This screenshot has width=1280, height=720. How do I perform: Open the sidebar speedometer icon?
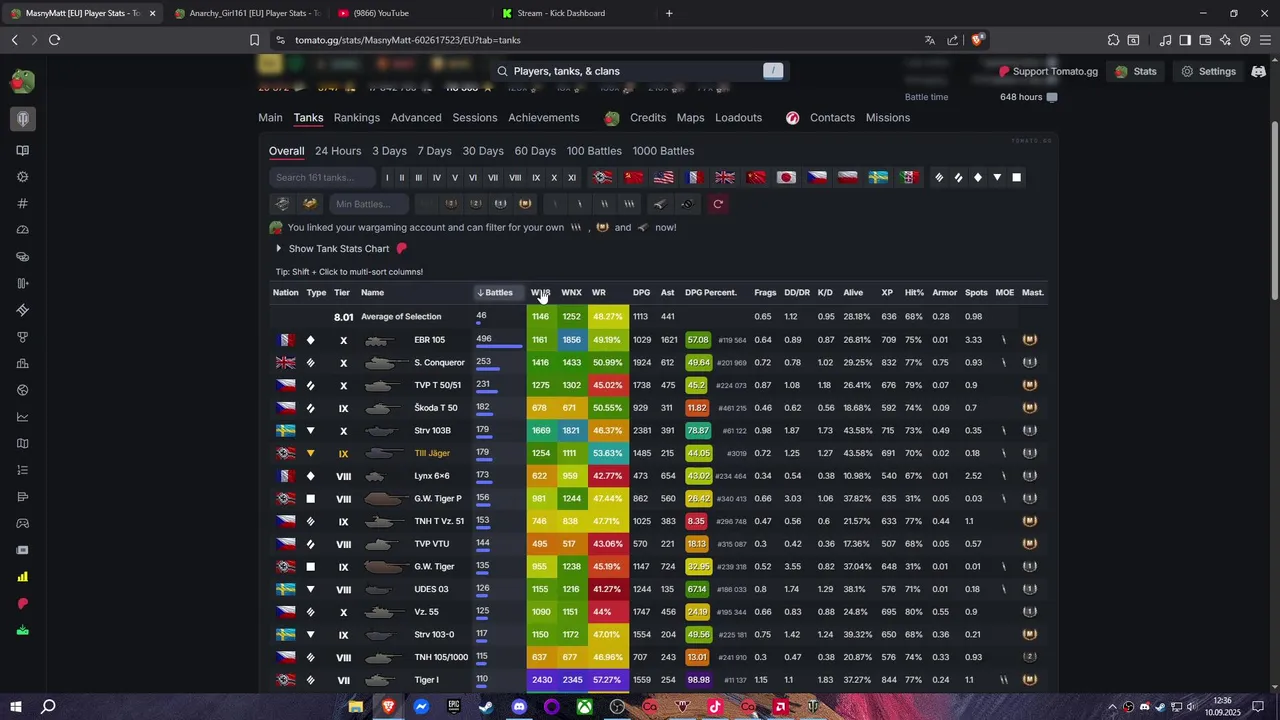pyautogui.click(x=22, y=230)
